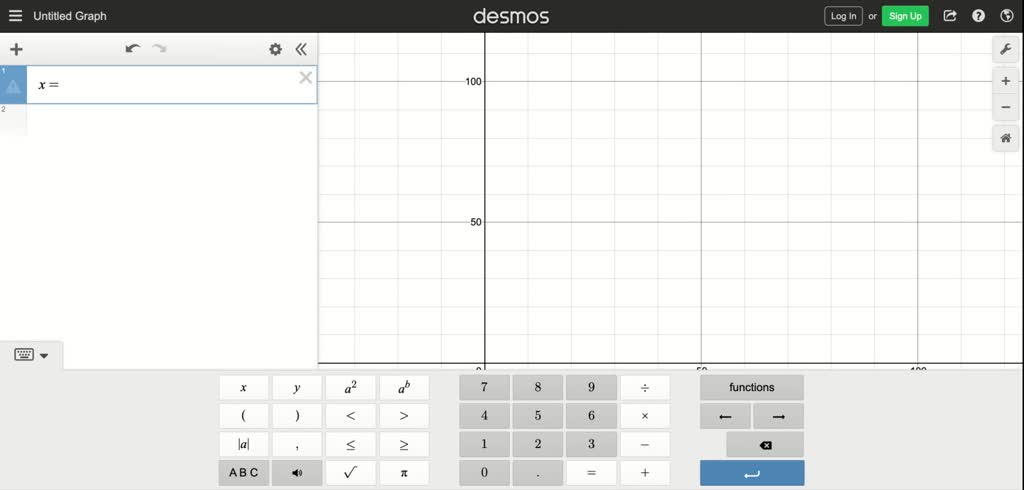Open the hamburger menu next to Untitled Graph
This screenshot has width=1024, height=490.
tap(15, 16)
